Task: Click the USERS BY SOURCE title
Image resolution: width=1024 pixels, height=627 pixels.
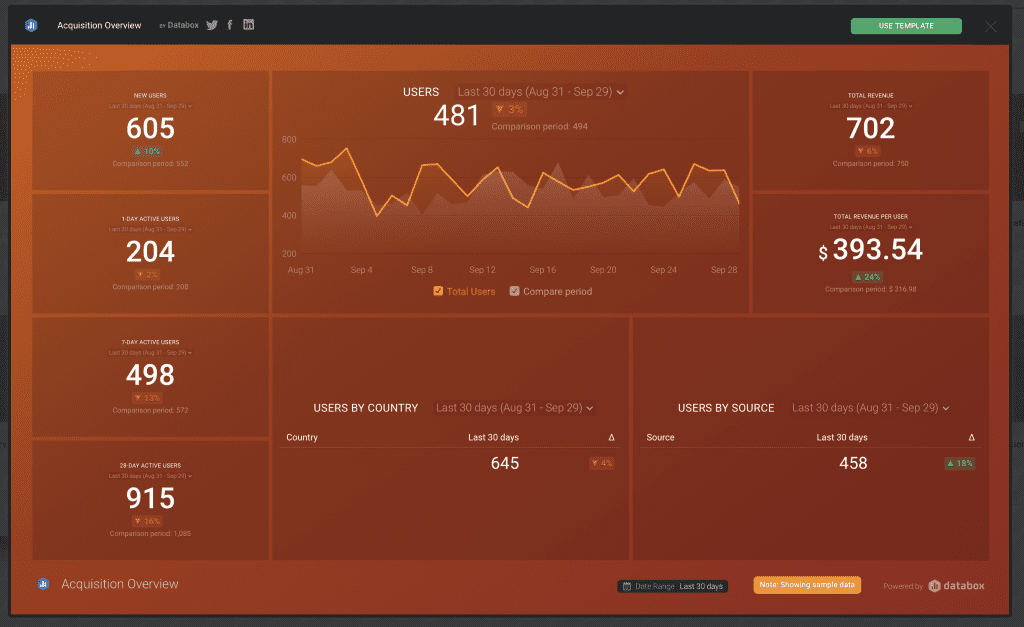Action: click(x=726, y=408)
